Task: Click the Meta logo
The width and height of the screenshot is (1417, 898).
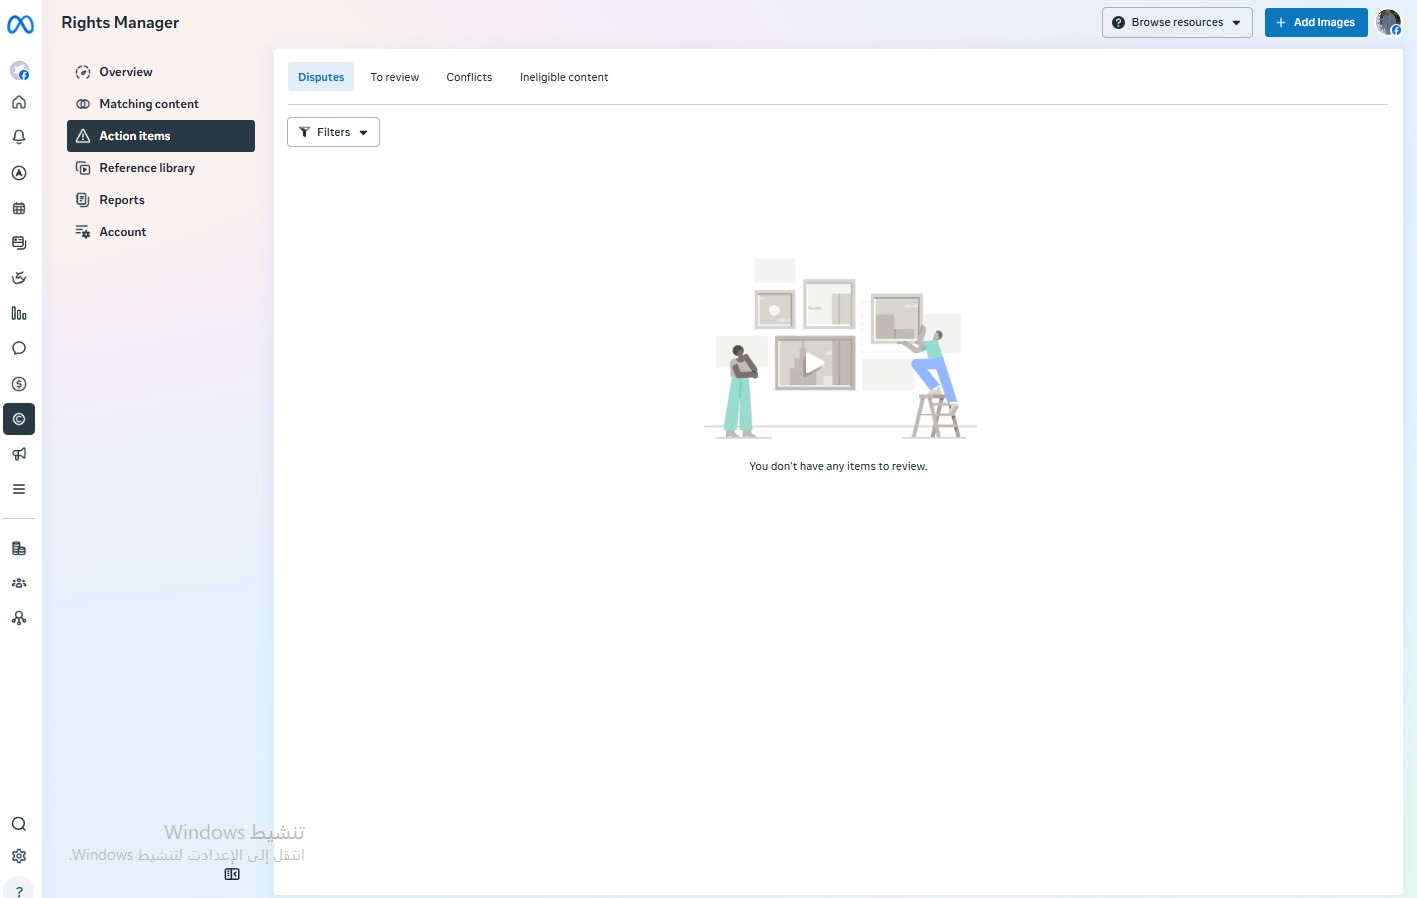Action: pos(20,24)
